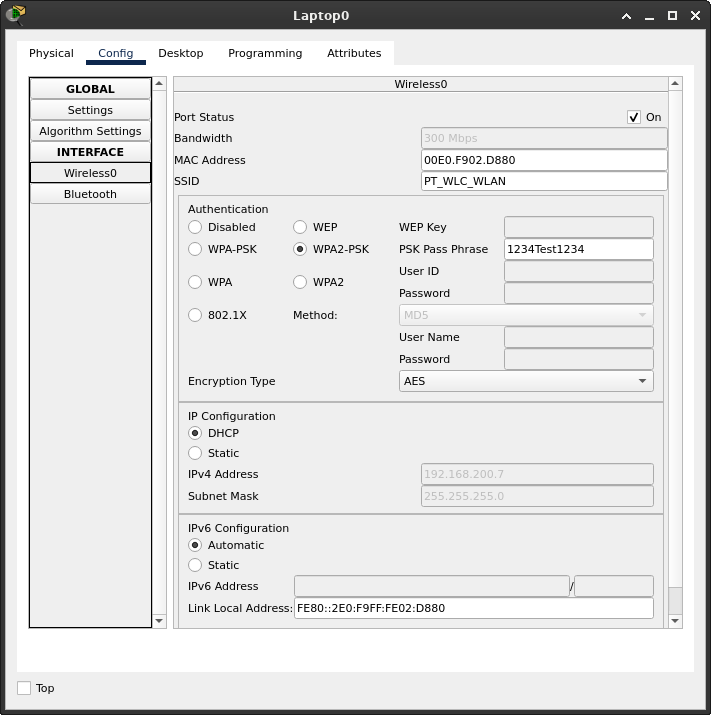Click the sidebar scroll up arrow
The image size is (711, 715).
point(159,84)
